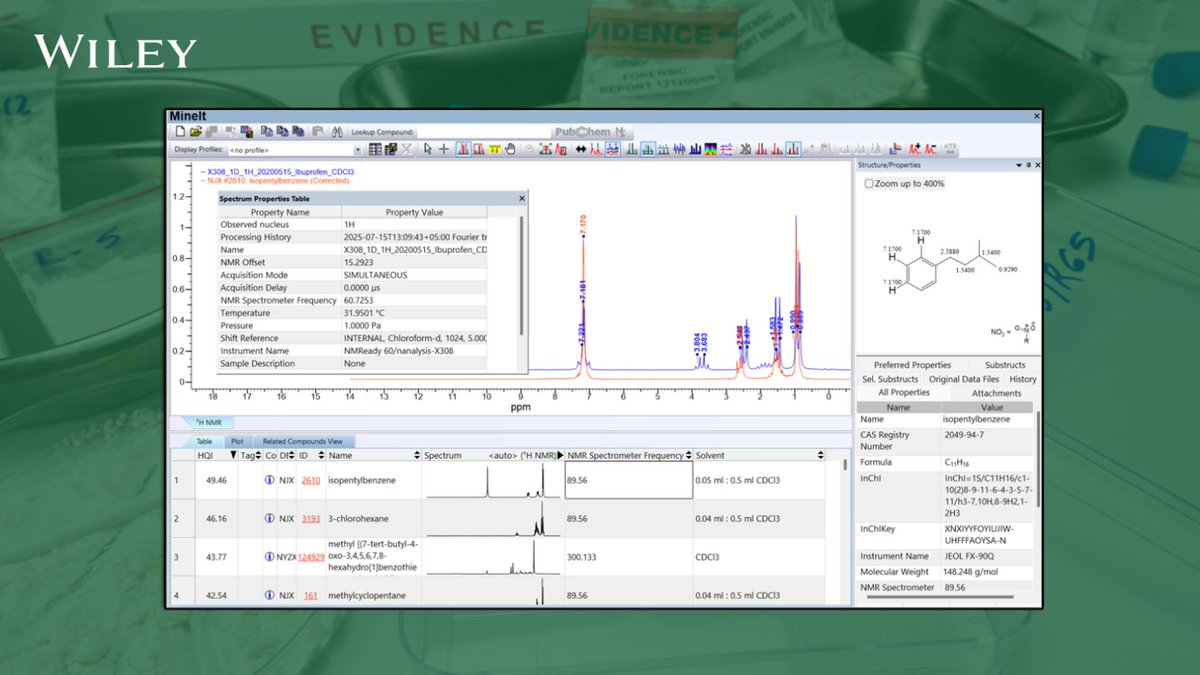The height and width of the screenshot is (675, 1200).
Task: Open the Original Data Files tab
Action: 964,379
